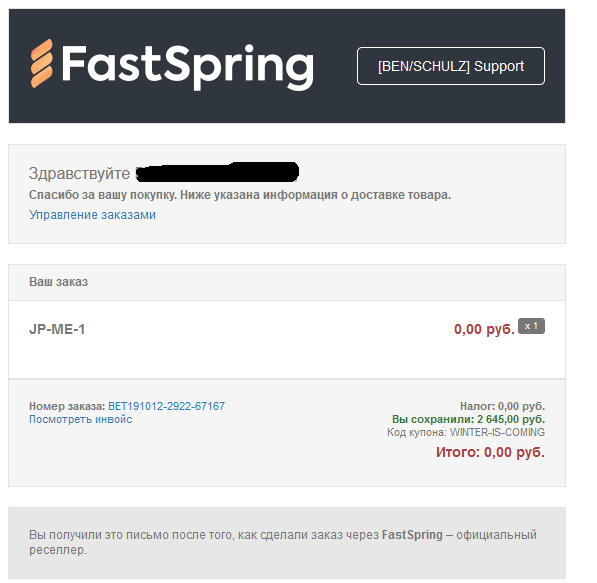Click the blacked-out customer name
The width and height of the screenshot is (597, 583).
(217, 172)
